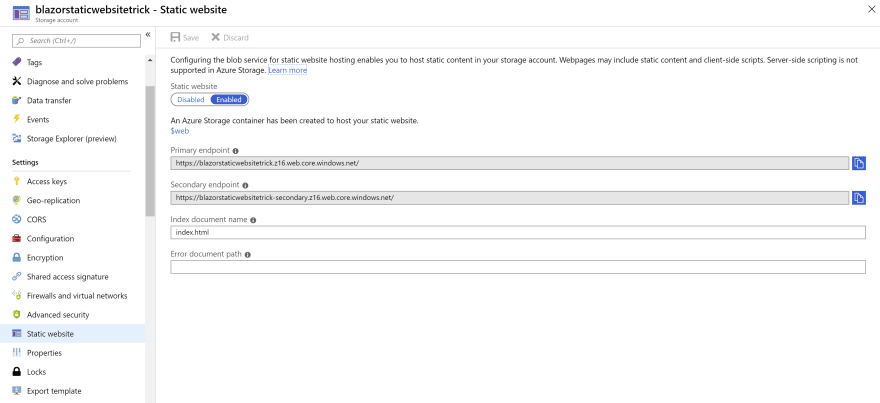Click the Export template icon
This screenshot has width=880, height=403.
pyautogui.click(x=17, y=391)
